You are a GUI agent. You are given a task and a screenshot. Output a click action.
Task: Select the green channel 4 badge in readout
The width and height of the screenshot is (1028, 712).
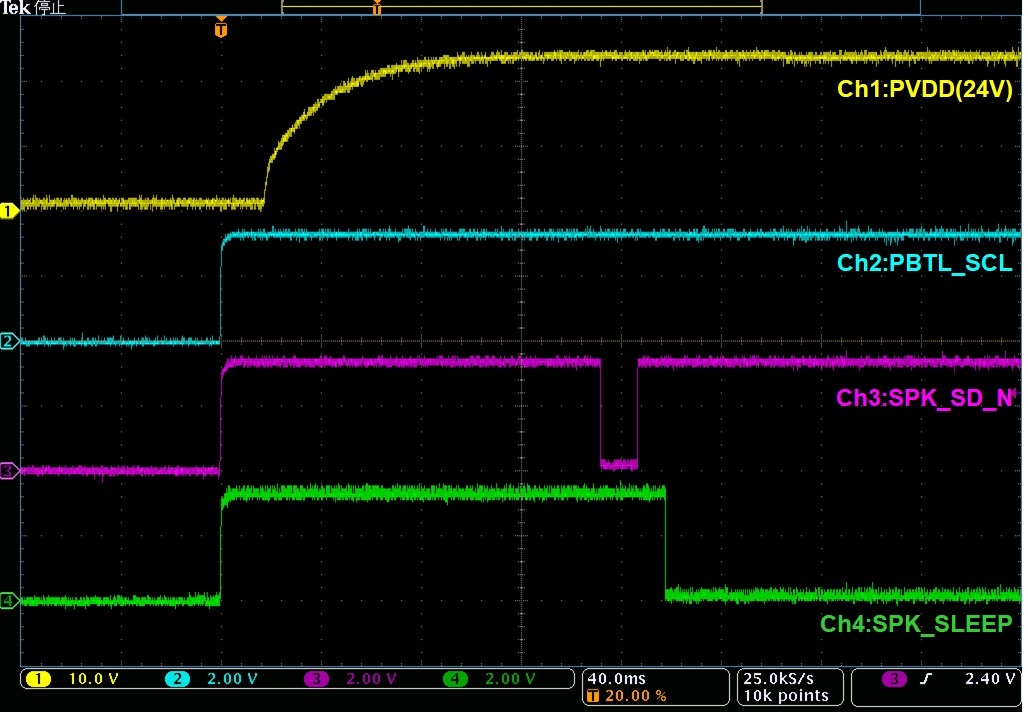click(455, 679)
